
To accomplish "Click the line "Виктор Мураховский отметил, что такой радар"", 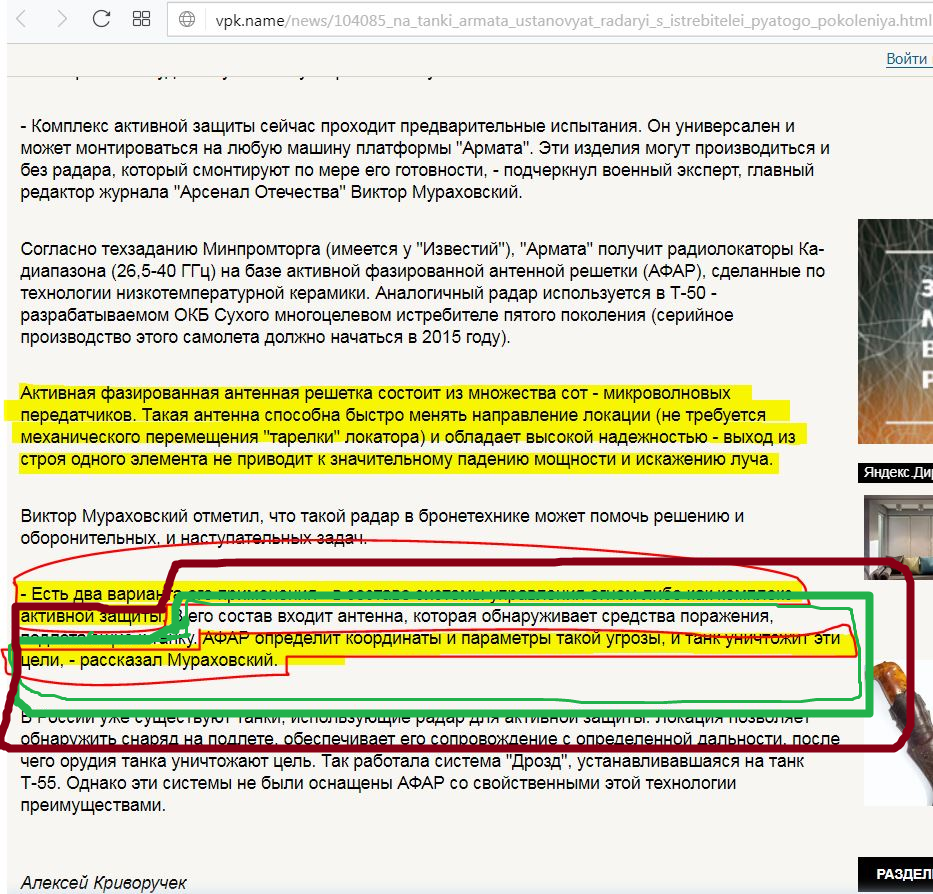I will [x=382, y=516].
